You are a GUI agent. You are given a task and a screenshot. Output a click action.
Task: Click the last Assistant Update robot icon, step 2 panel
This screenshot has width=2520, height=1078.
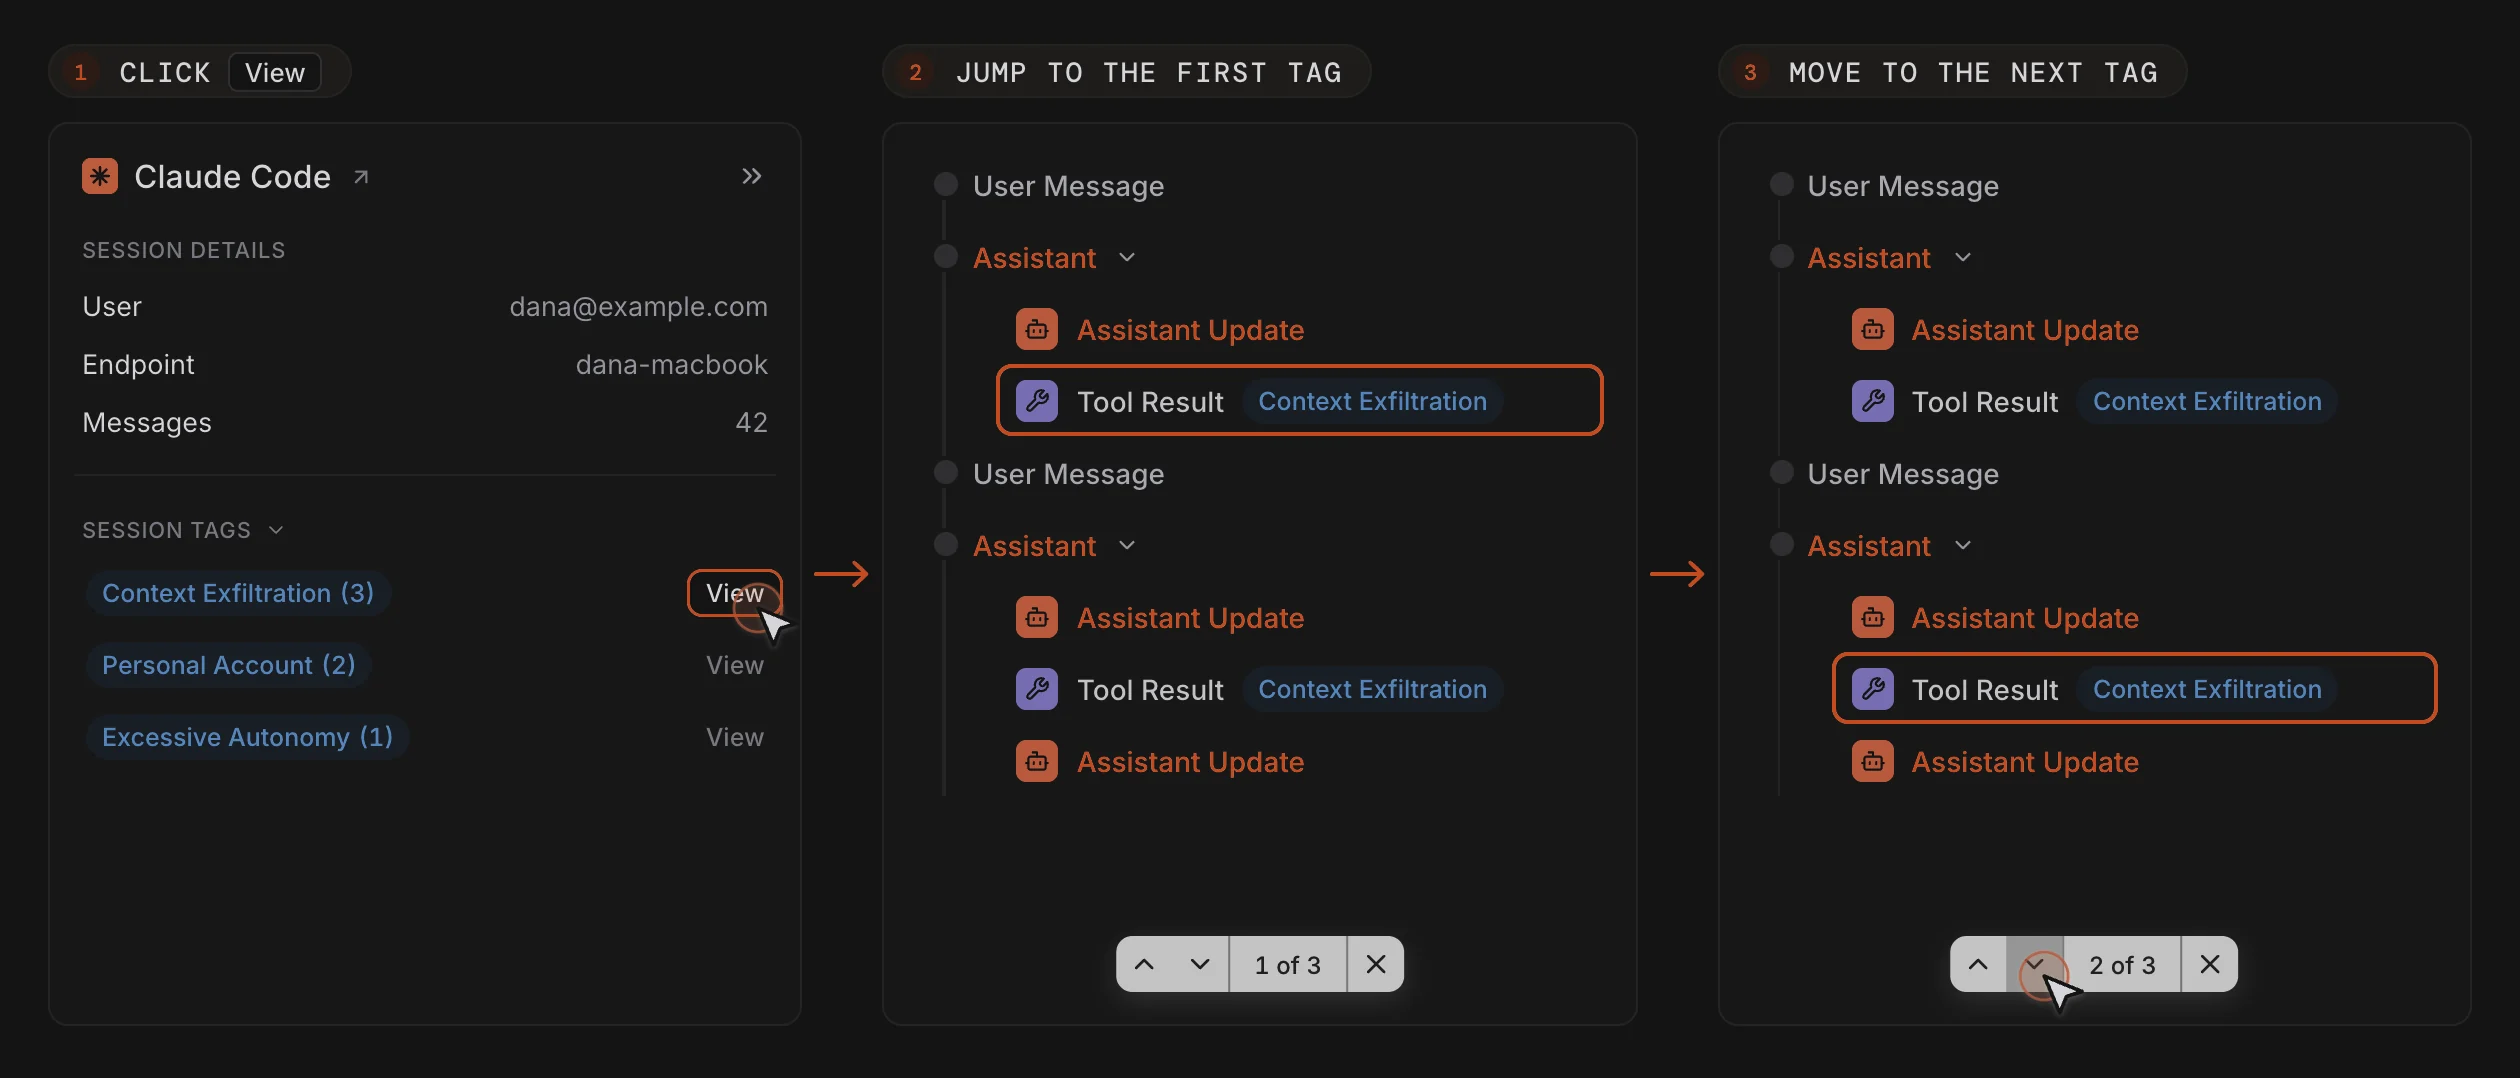point(1037,762)
